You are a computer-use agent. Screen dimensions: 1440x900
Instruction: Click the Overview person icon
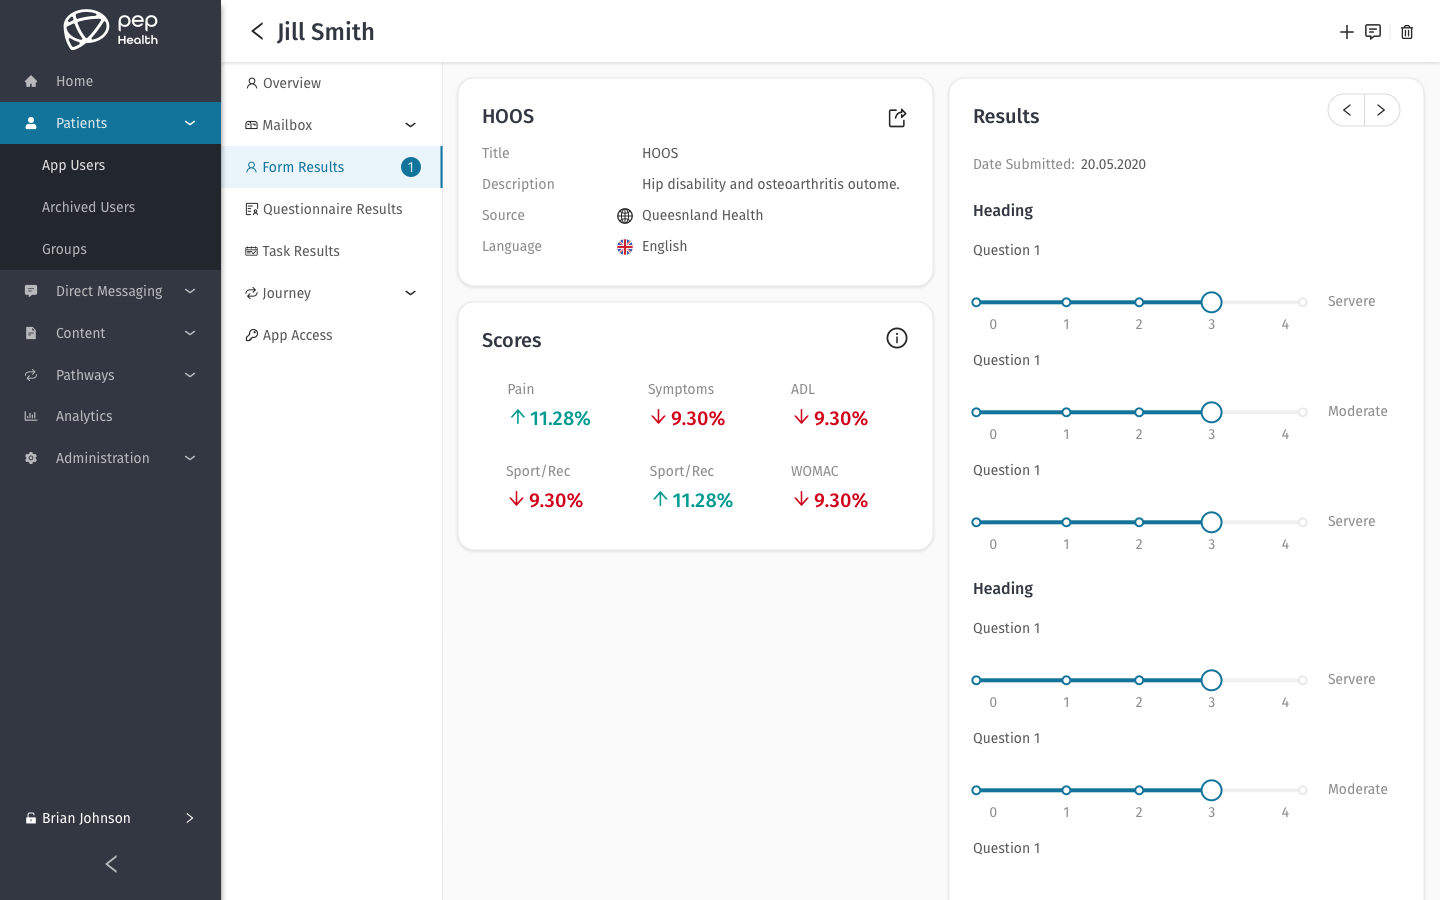tap(252, 83)
